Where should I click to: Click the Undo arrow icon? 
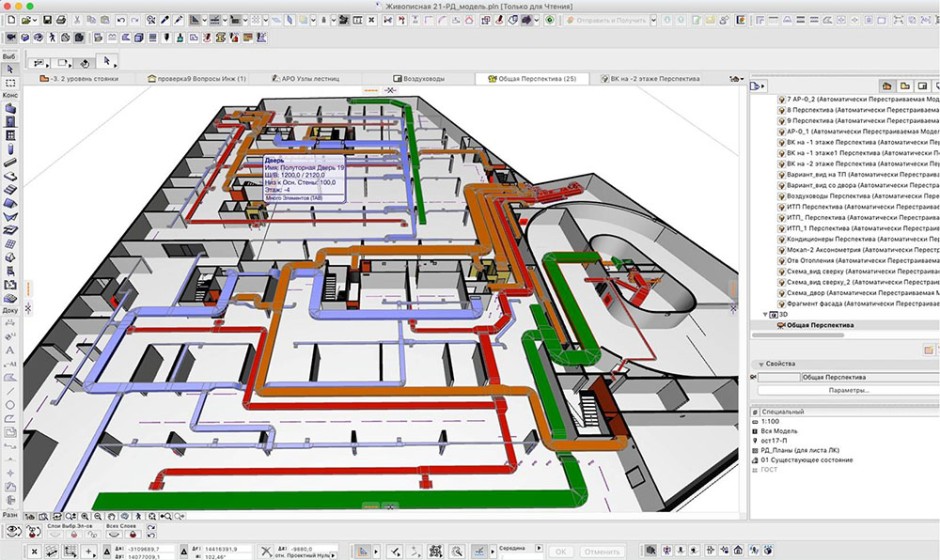coord(121,20)
